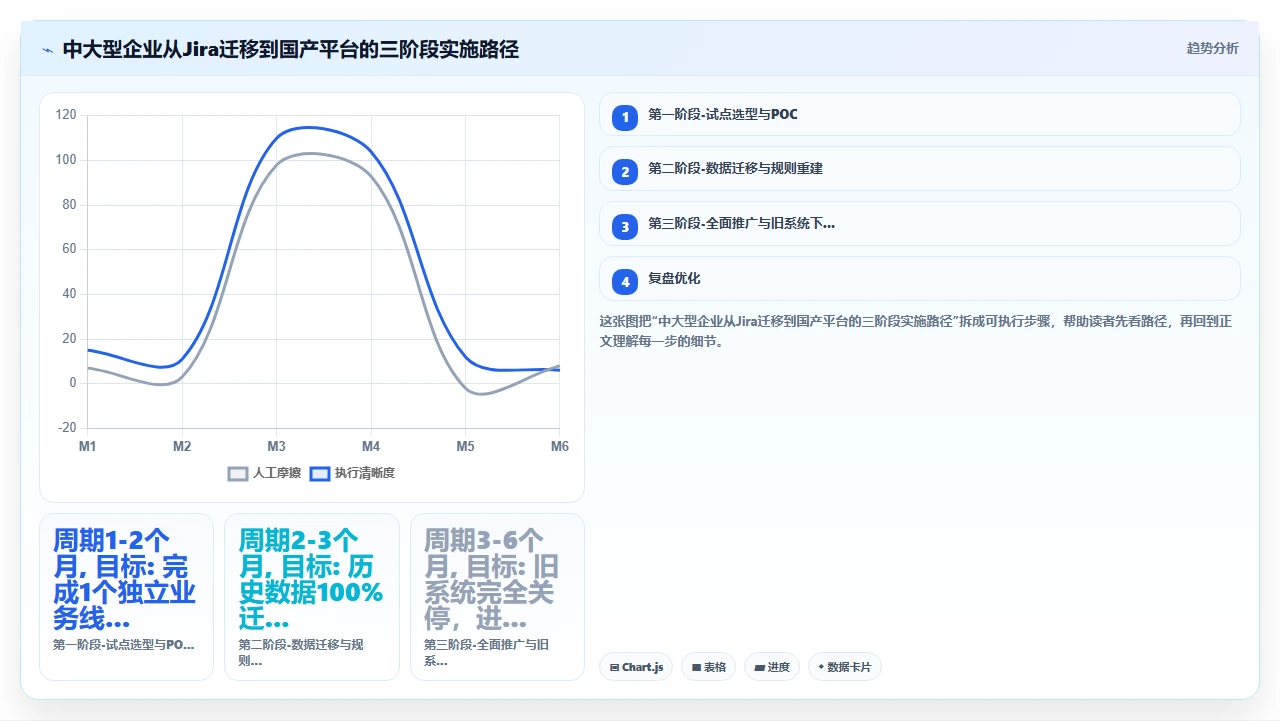Open the 周期3-6个月 data card
The image size is (1280, 721).
[497, 597]
